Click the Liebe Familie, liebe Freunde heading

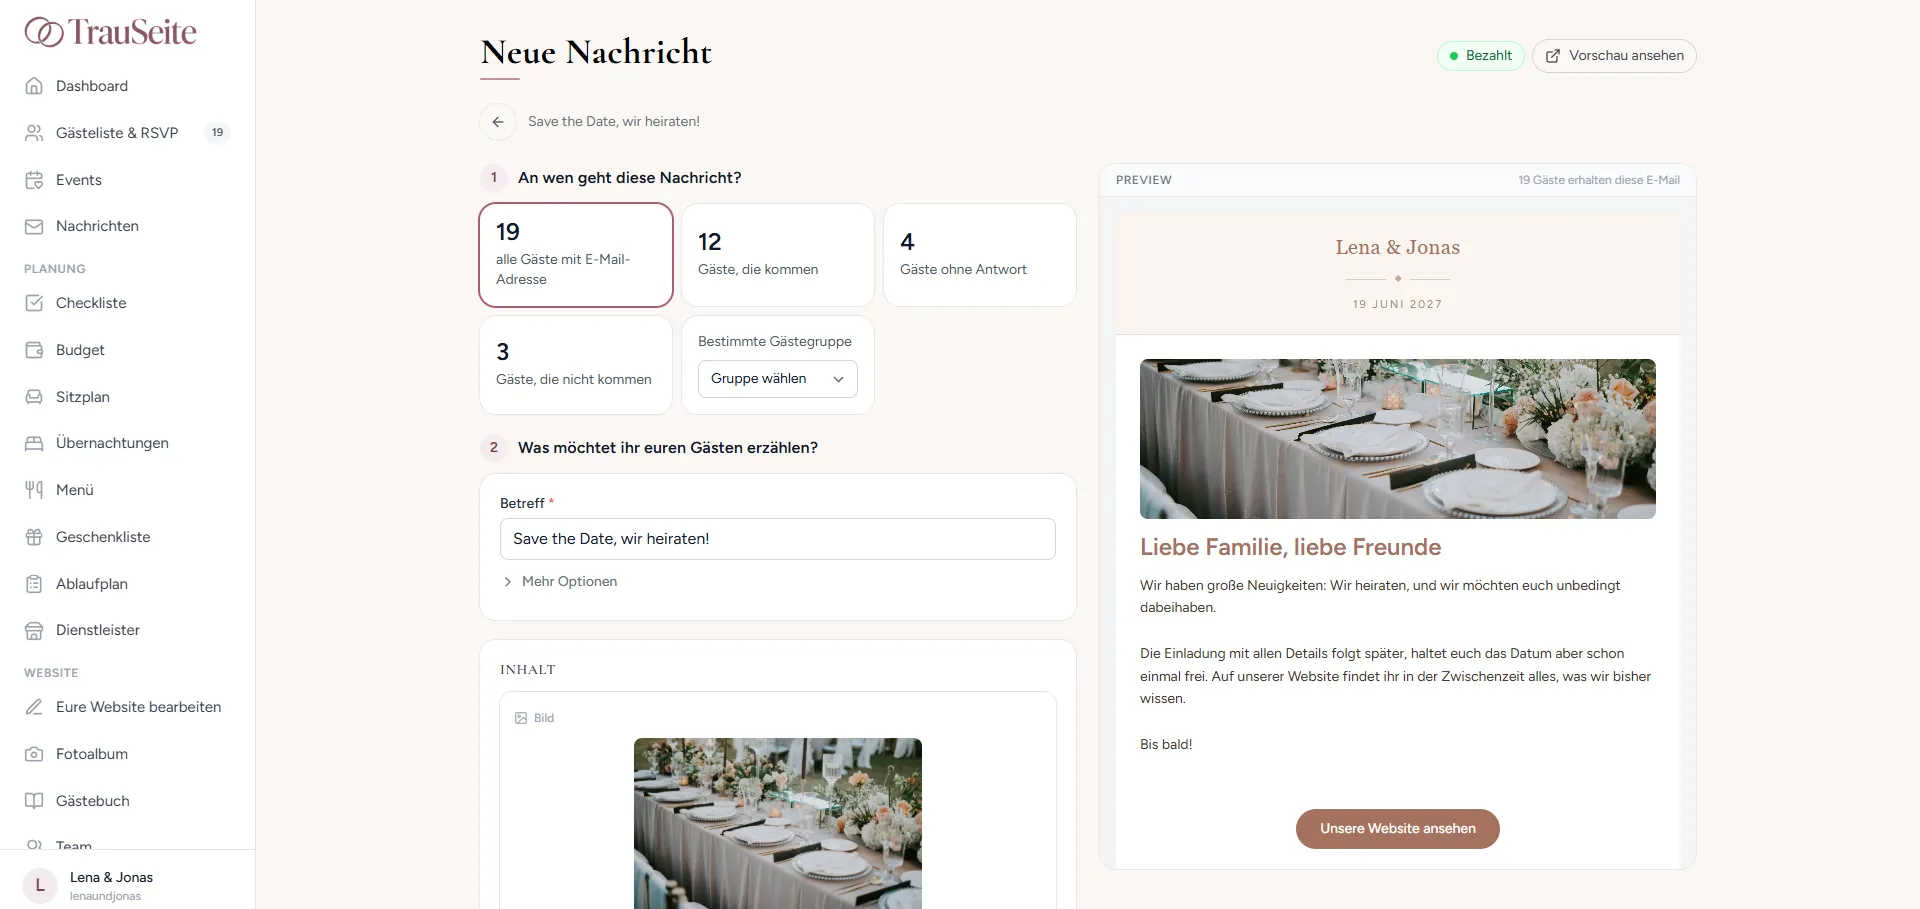1291,547
